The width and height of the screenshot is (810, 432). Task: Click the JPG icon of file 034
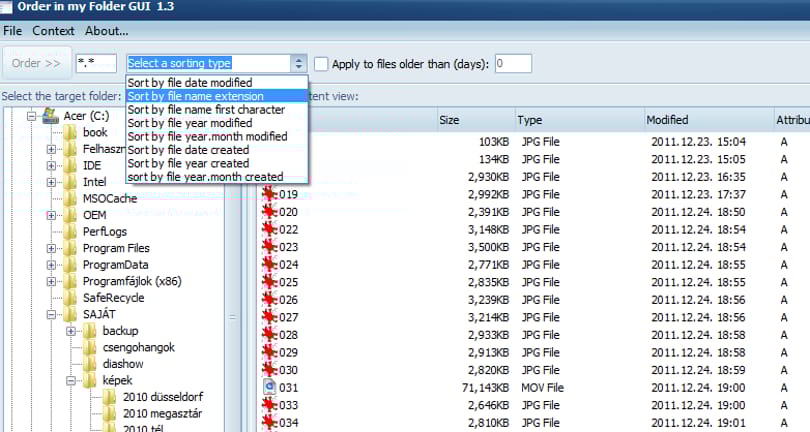(270, 423)
